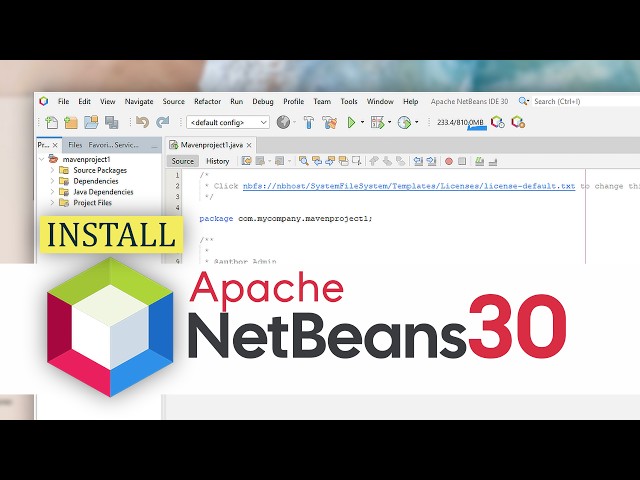This screenshot has height=480, width=640.
Task: Click the package com.mycompany.mavenproject1 line
Action: click(x=286, y=218)
